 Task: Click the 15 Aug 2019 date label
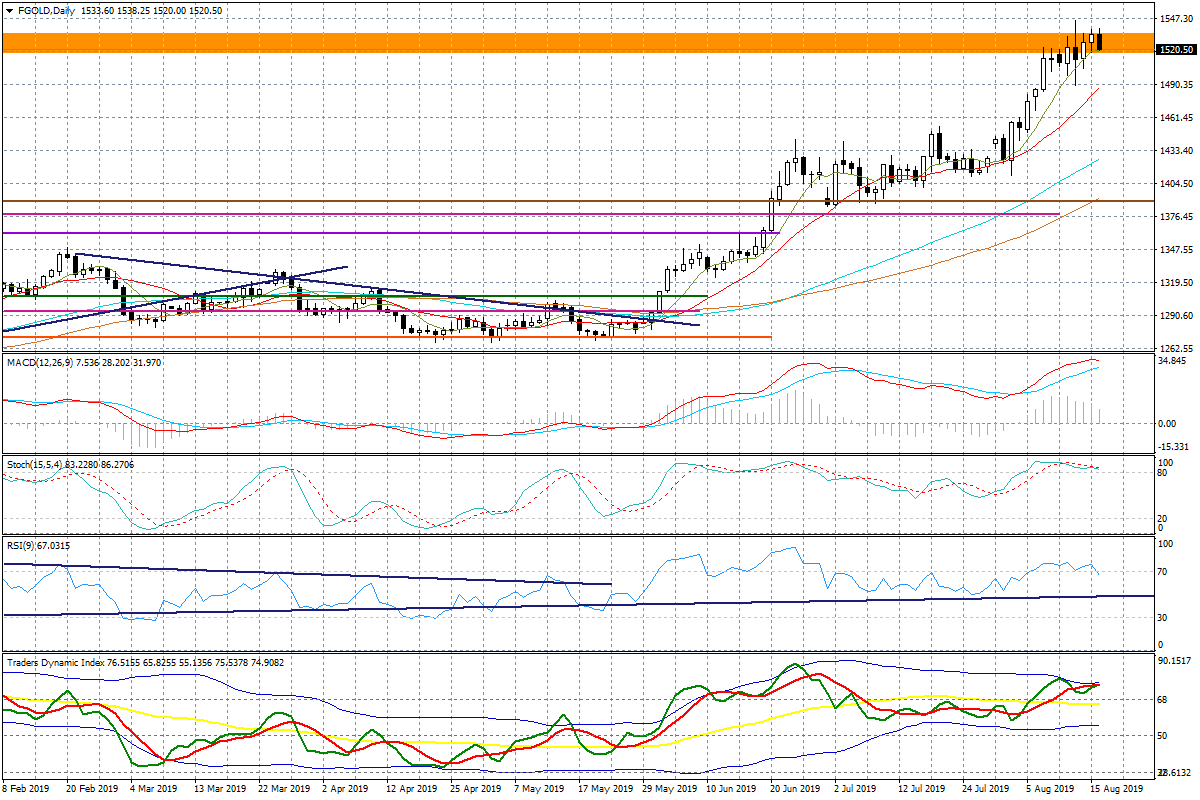pos(1117,789)
